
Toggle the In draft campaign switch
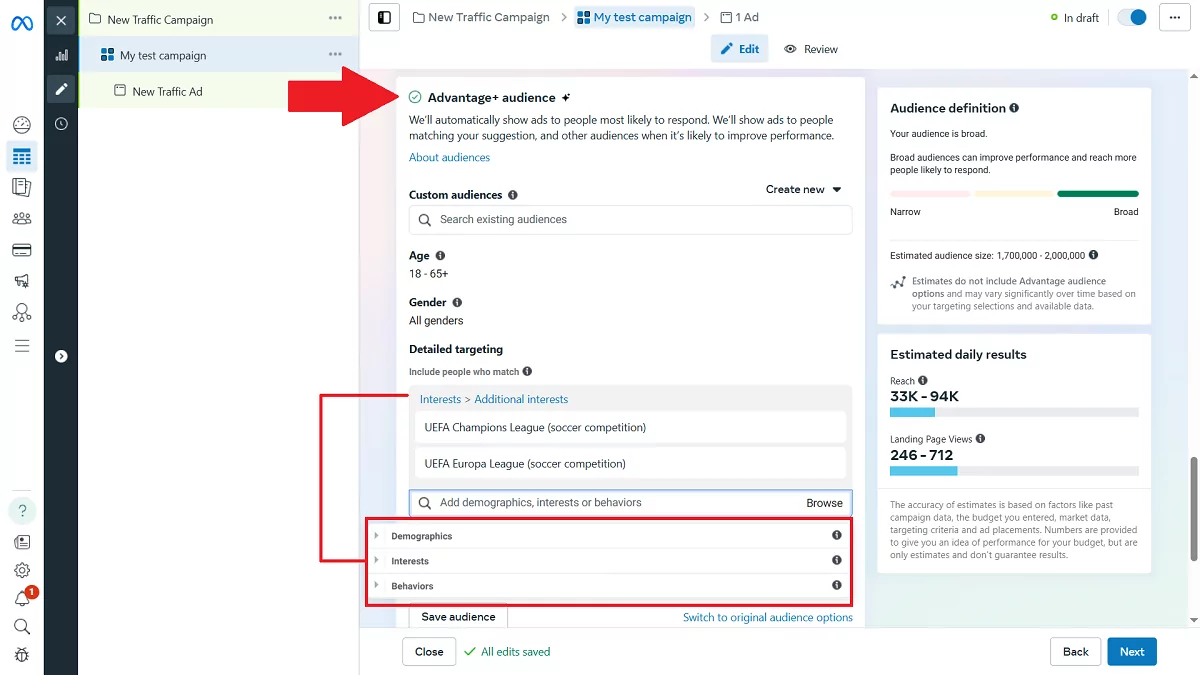tap(1131, 17)
